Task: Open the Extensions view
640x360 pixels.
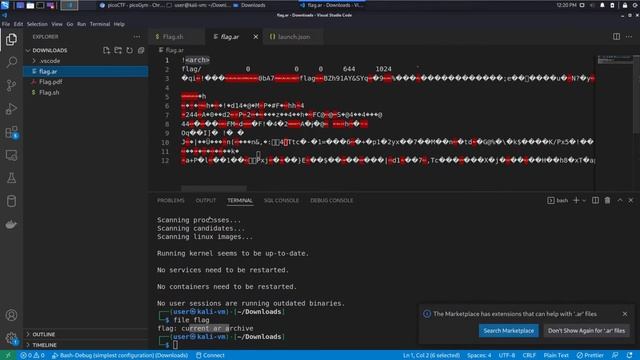Action: click(x=11, y=132)
